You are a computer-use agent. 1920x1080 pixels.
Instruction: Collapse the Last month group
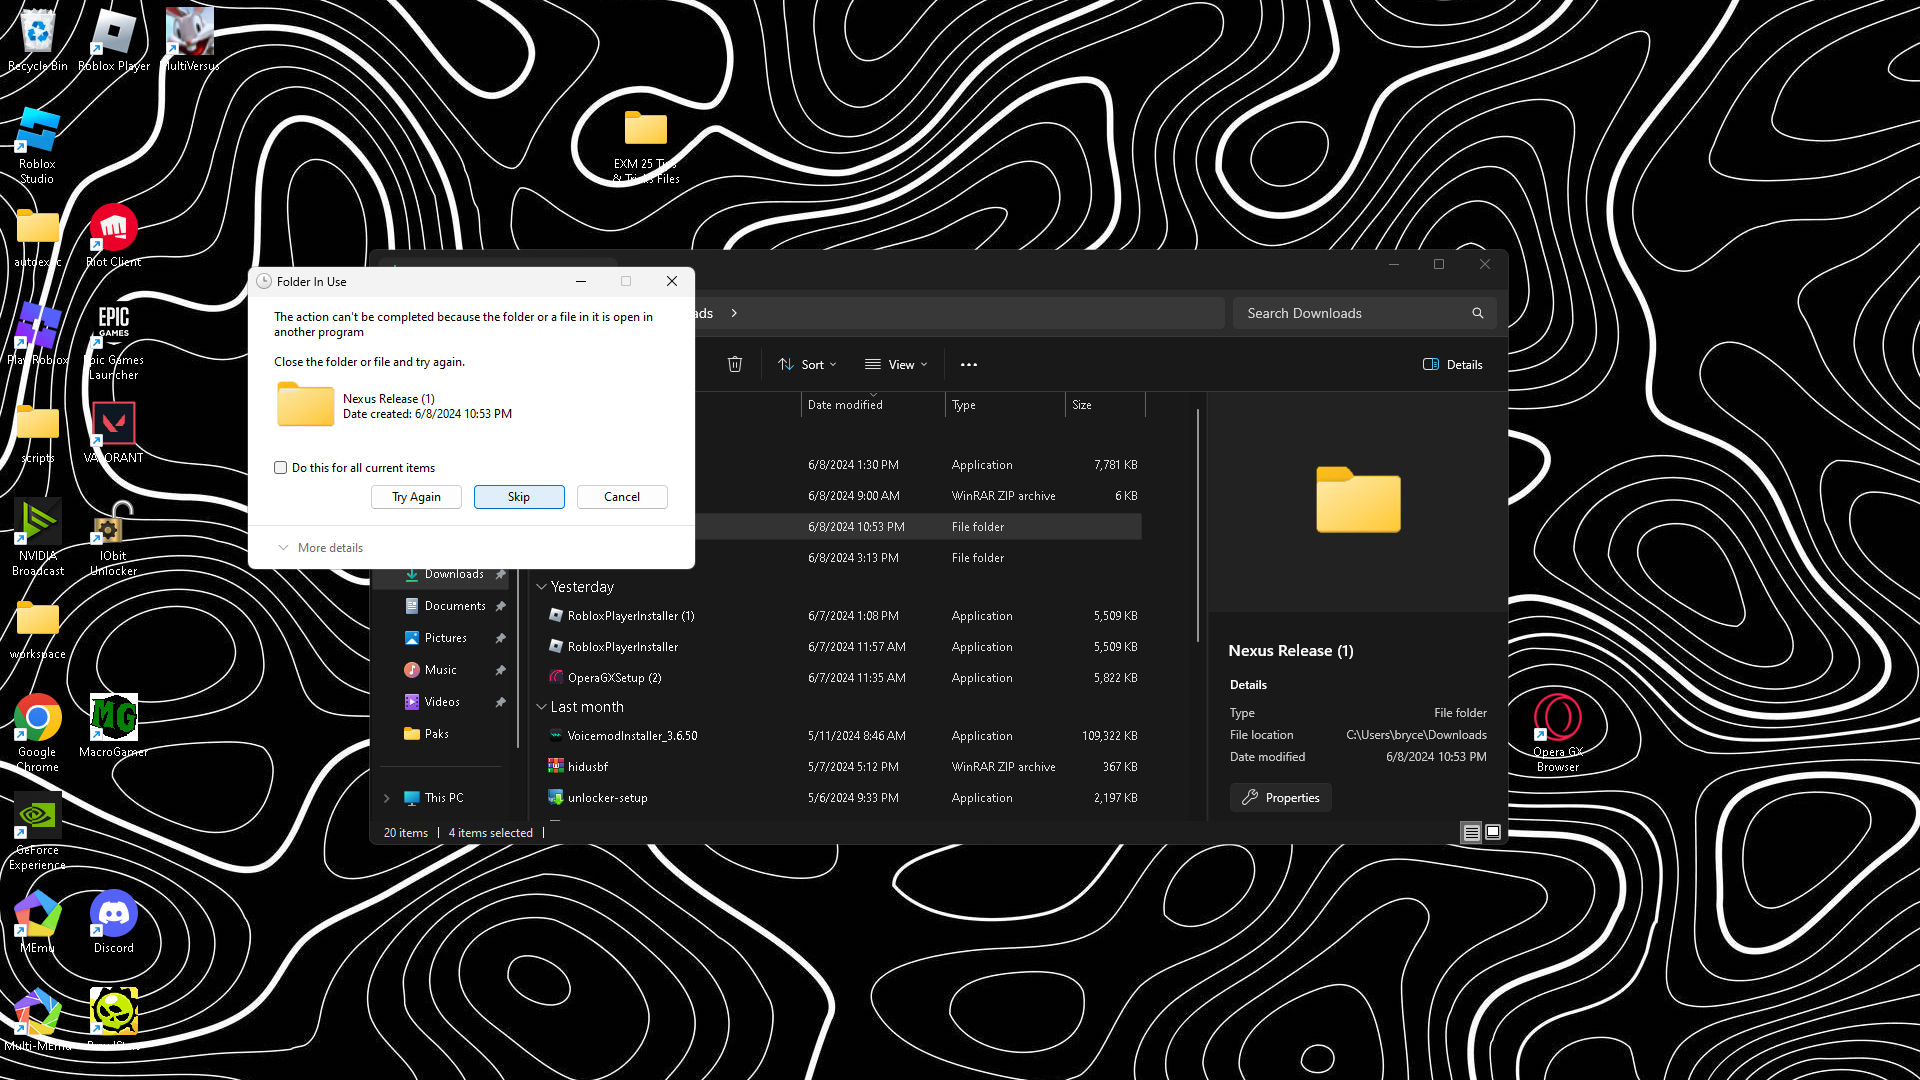point(542,707)
